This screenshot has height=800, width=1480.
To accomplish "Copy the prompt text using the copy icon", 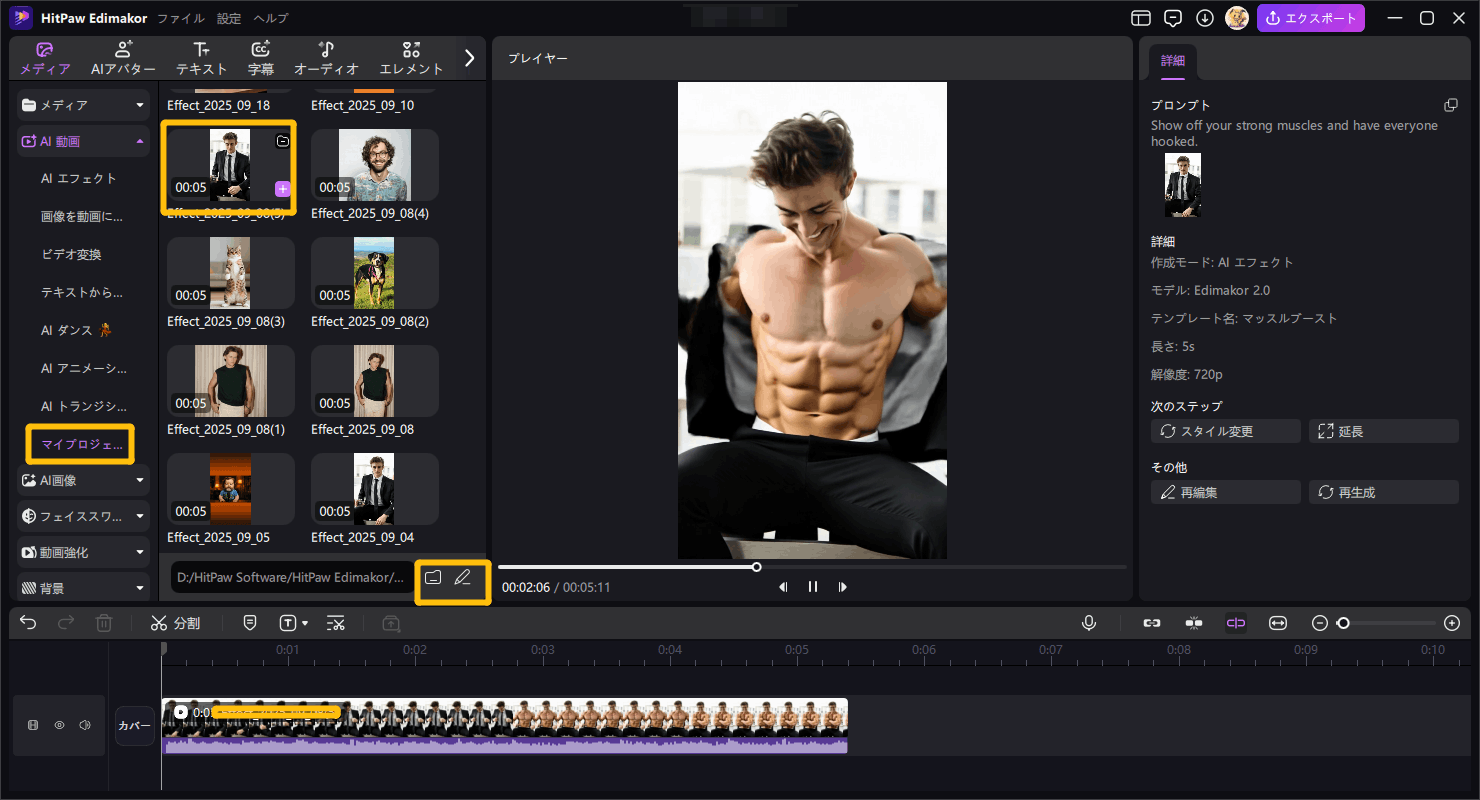I will tap(1451, 105).
